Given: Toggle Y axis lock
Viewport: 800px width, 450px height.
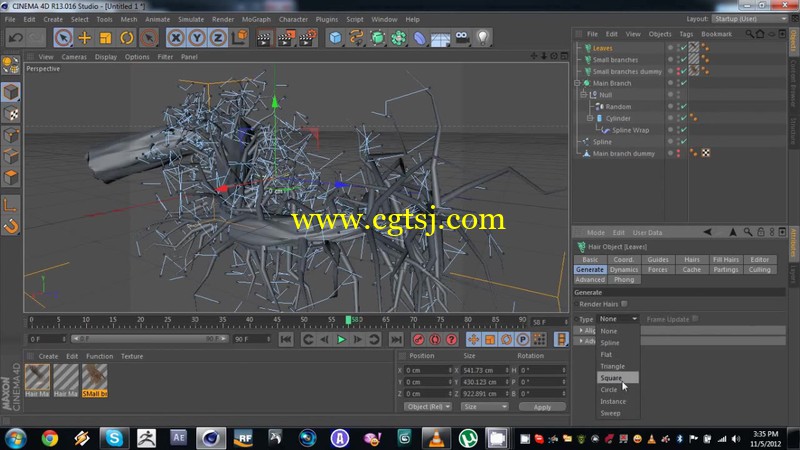Looking at the screenshot, I should point(197,38).
